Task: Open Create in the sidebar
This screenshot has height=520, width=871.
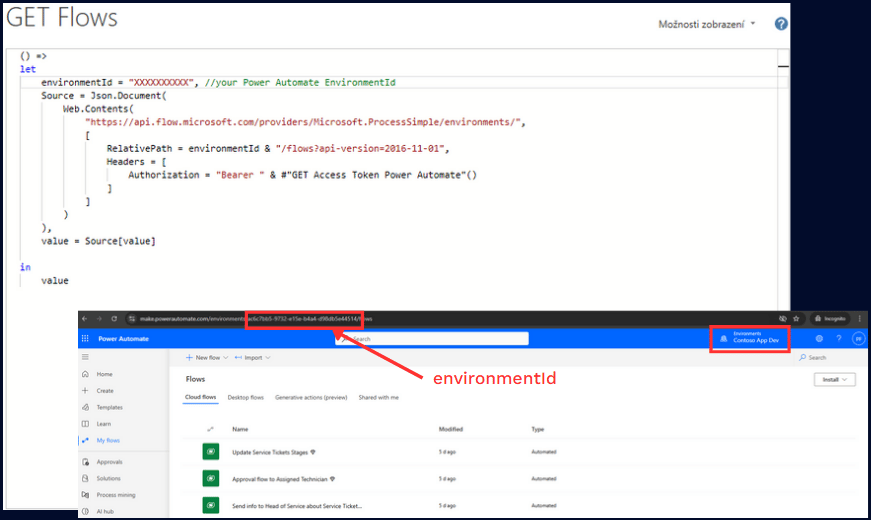Action: click(105, 391)
